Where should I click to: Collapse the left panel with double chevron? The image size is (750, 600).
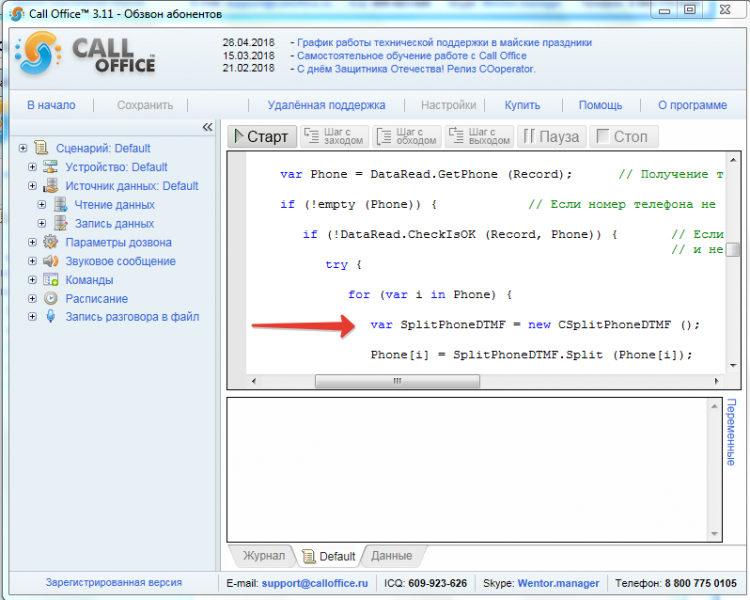[207, 127]
